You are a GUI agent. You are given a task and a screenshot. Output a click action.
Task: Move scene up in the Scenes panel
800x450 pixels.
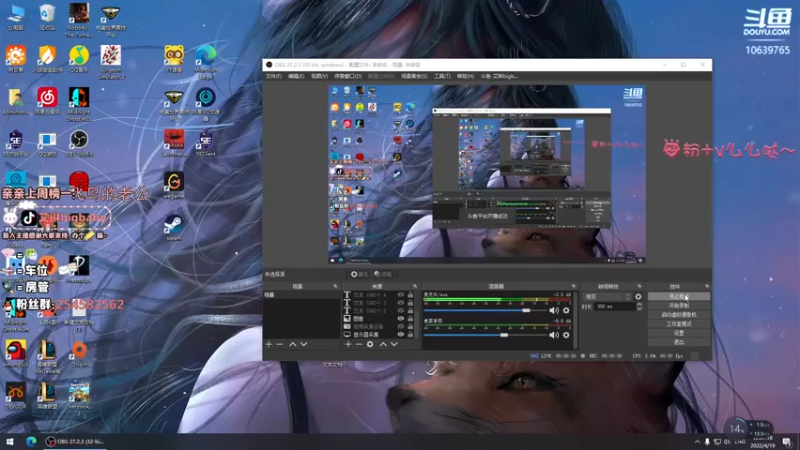[293, 344]
